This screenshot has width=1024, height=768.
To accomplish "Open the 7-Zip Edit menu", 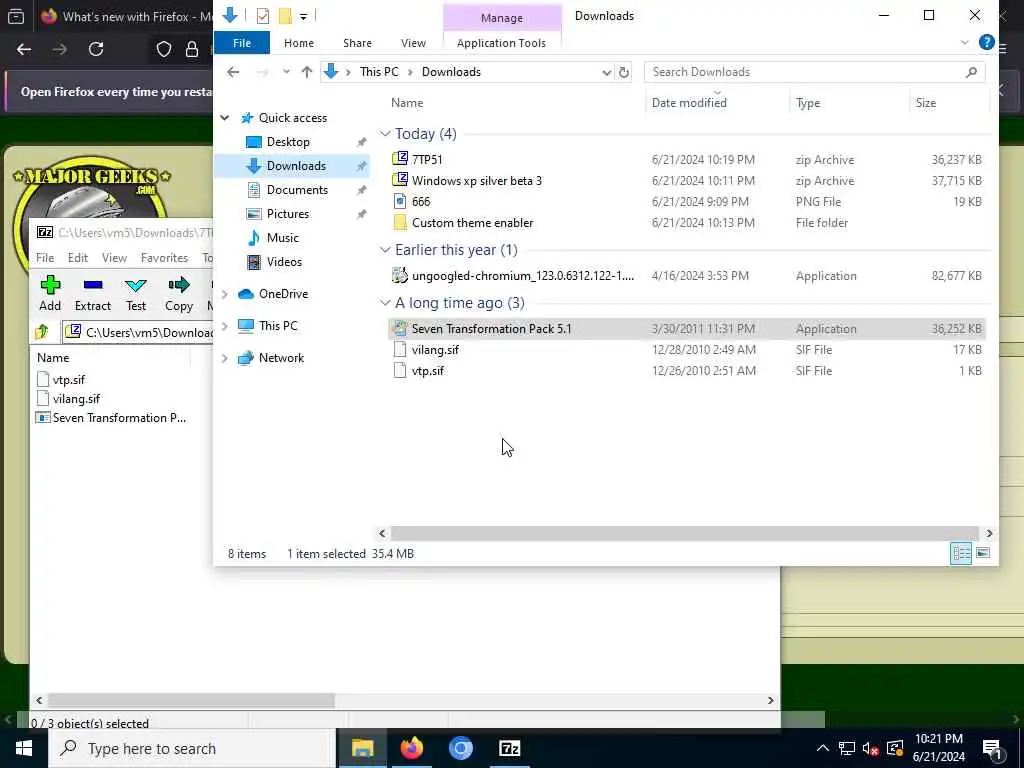I will pos(78,258).
